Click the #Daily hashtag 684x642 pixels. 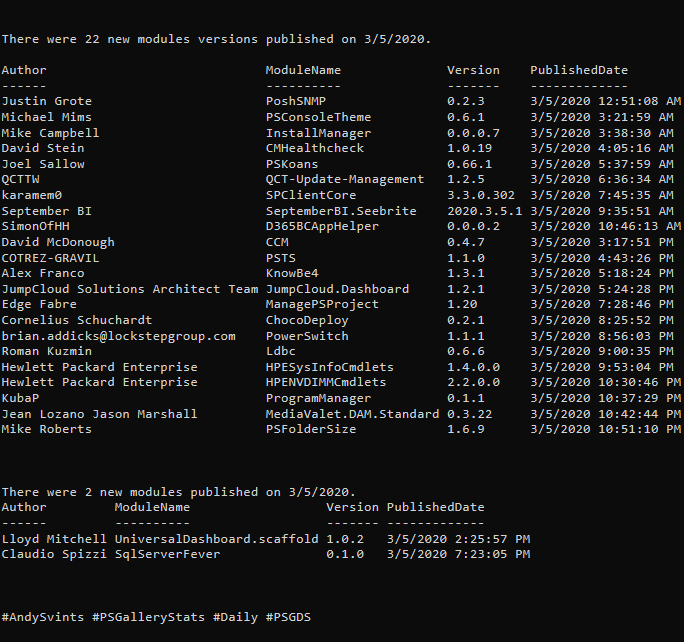[x=236, y=618]
